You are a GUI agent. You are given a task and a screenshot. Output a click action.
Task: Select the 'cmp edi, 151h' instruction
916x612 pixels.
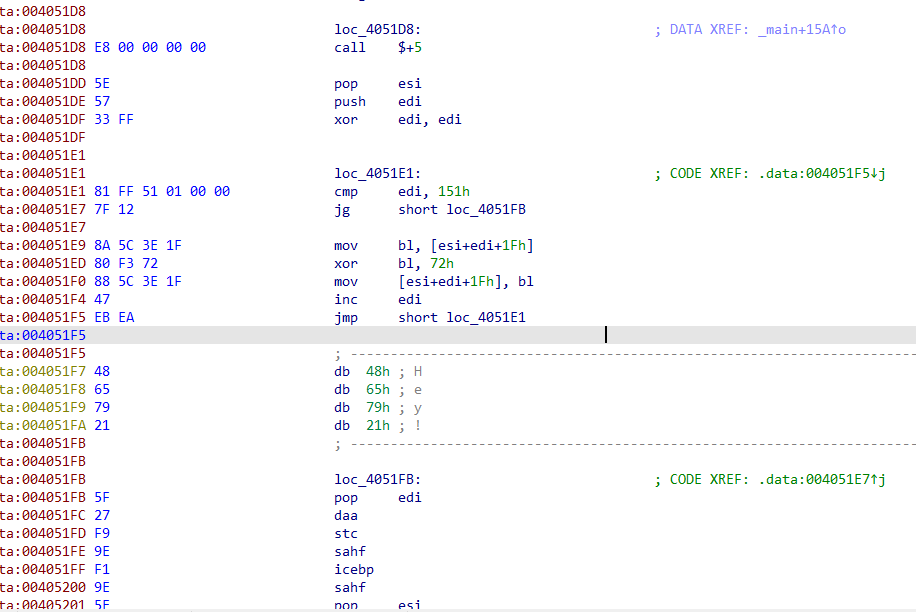click(x=402, y=192)
